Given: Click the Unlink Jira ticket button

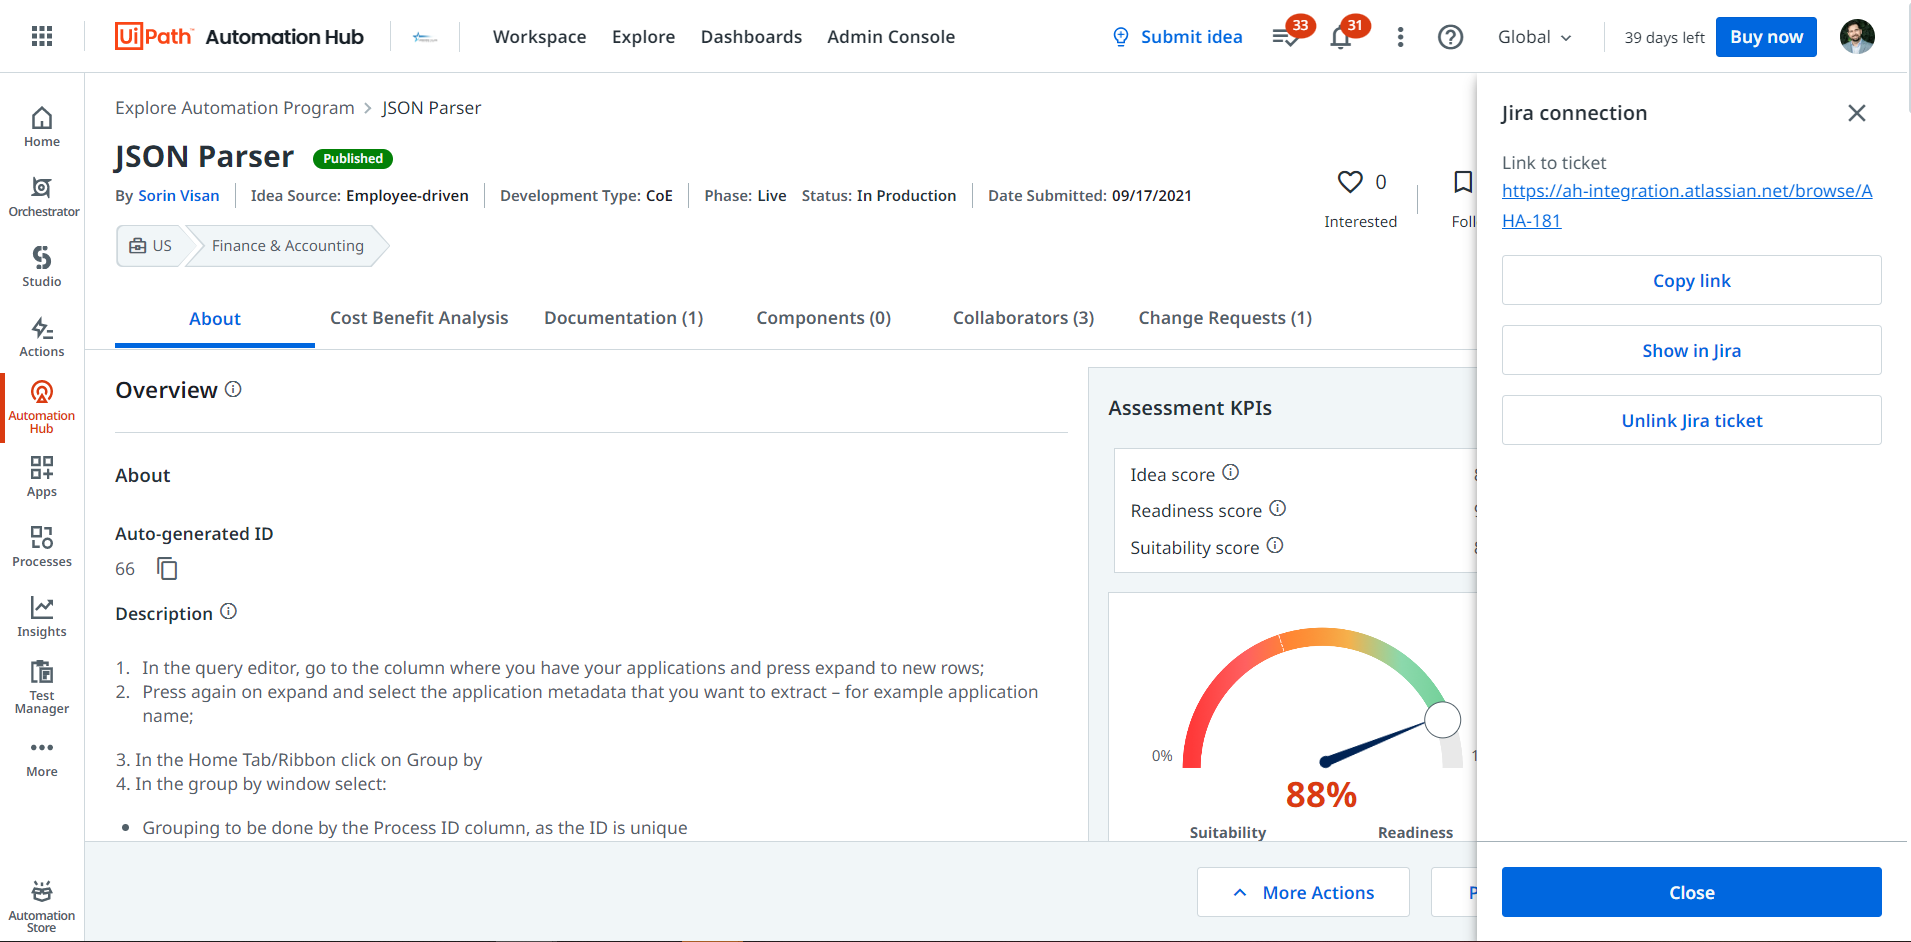Looking at the screenshot, I should point(1691,420).
